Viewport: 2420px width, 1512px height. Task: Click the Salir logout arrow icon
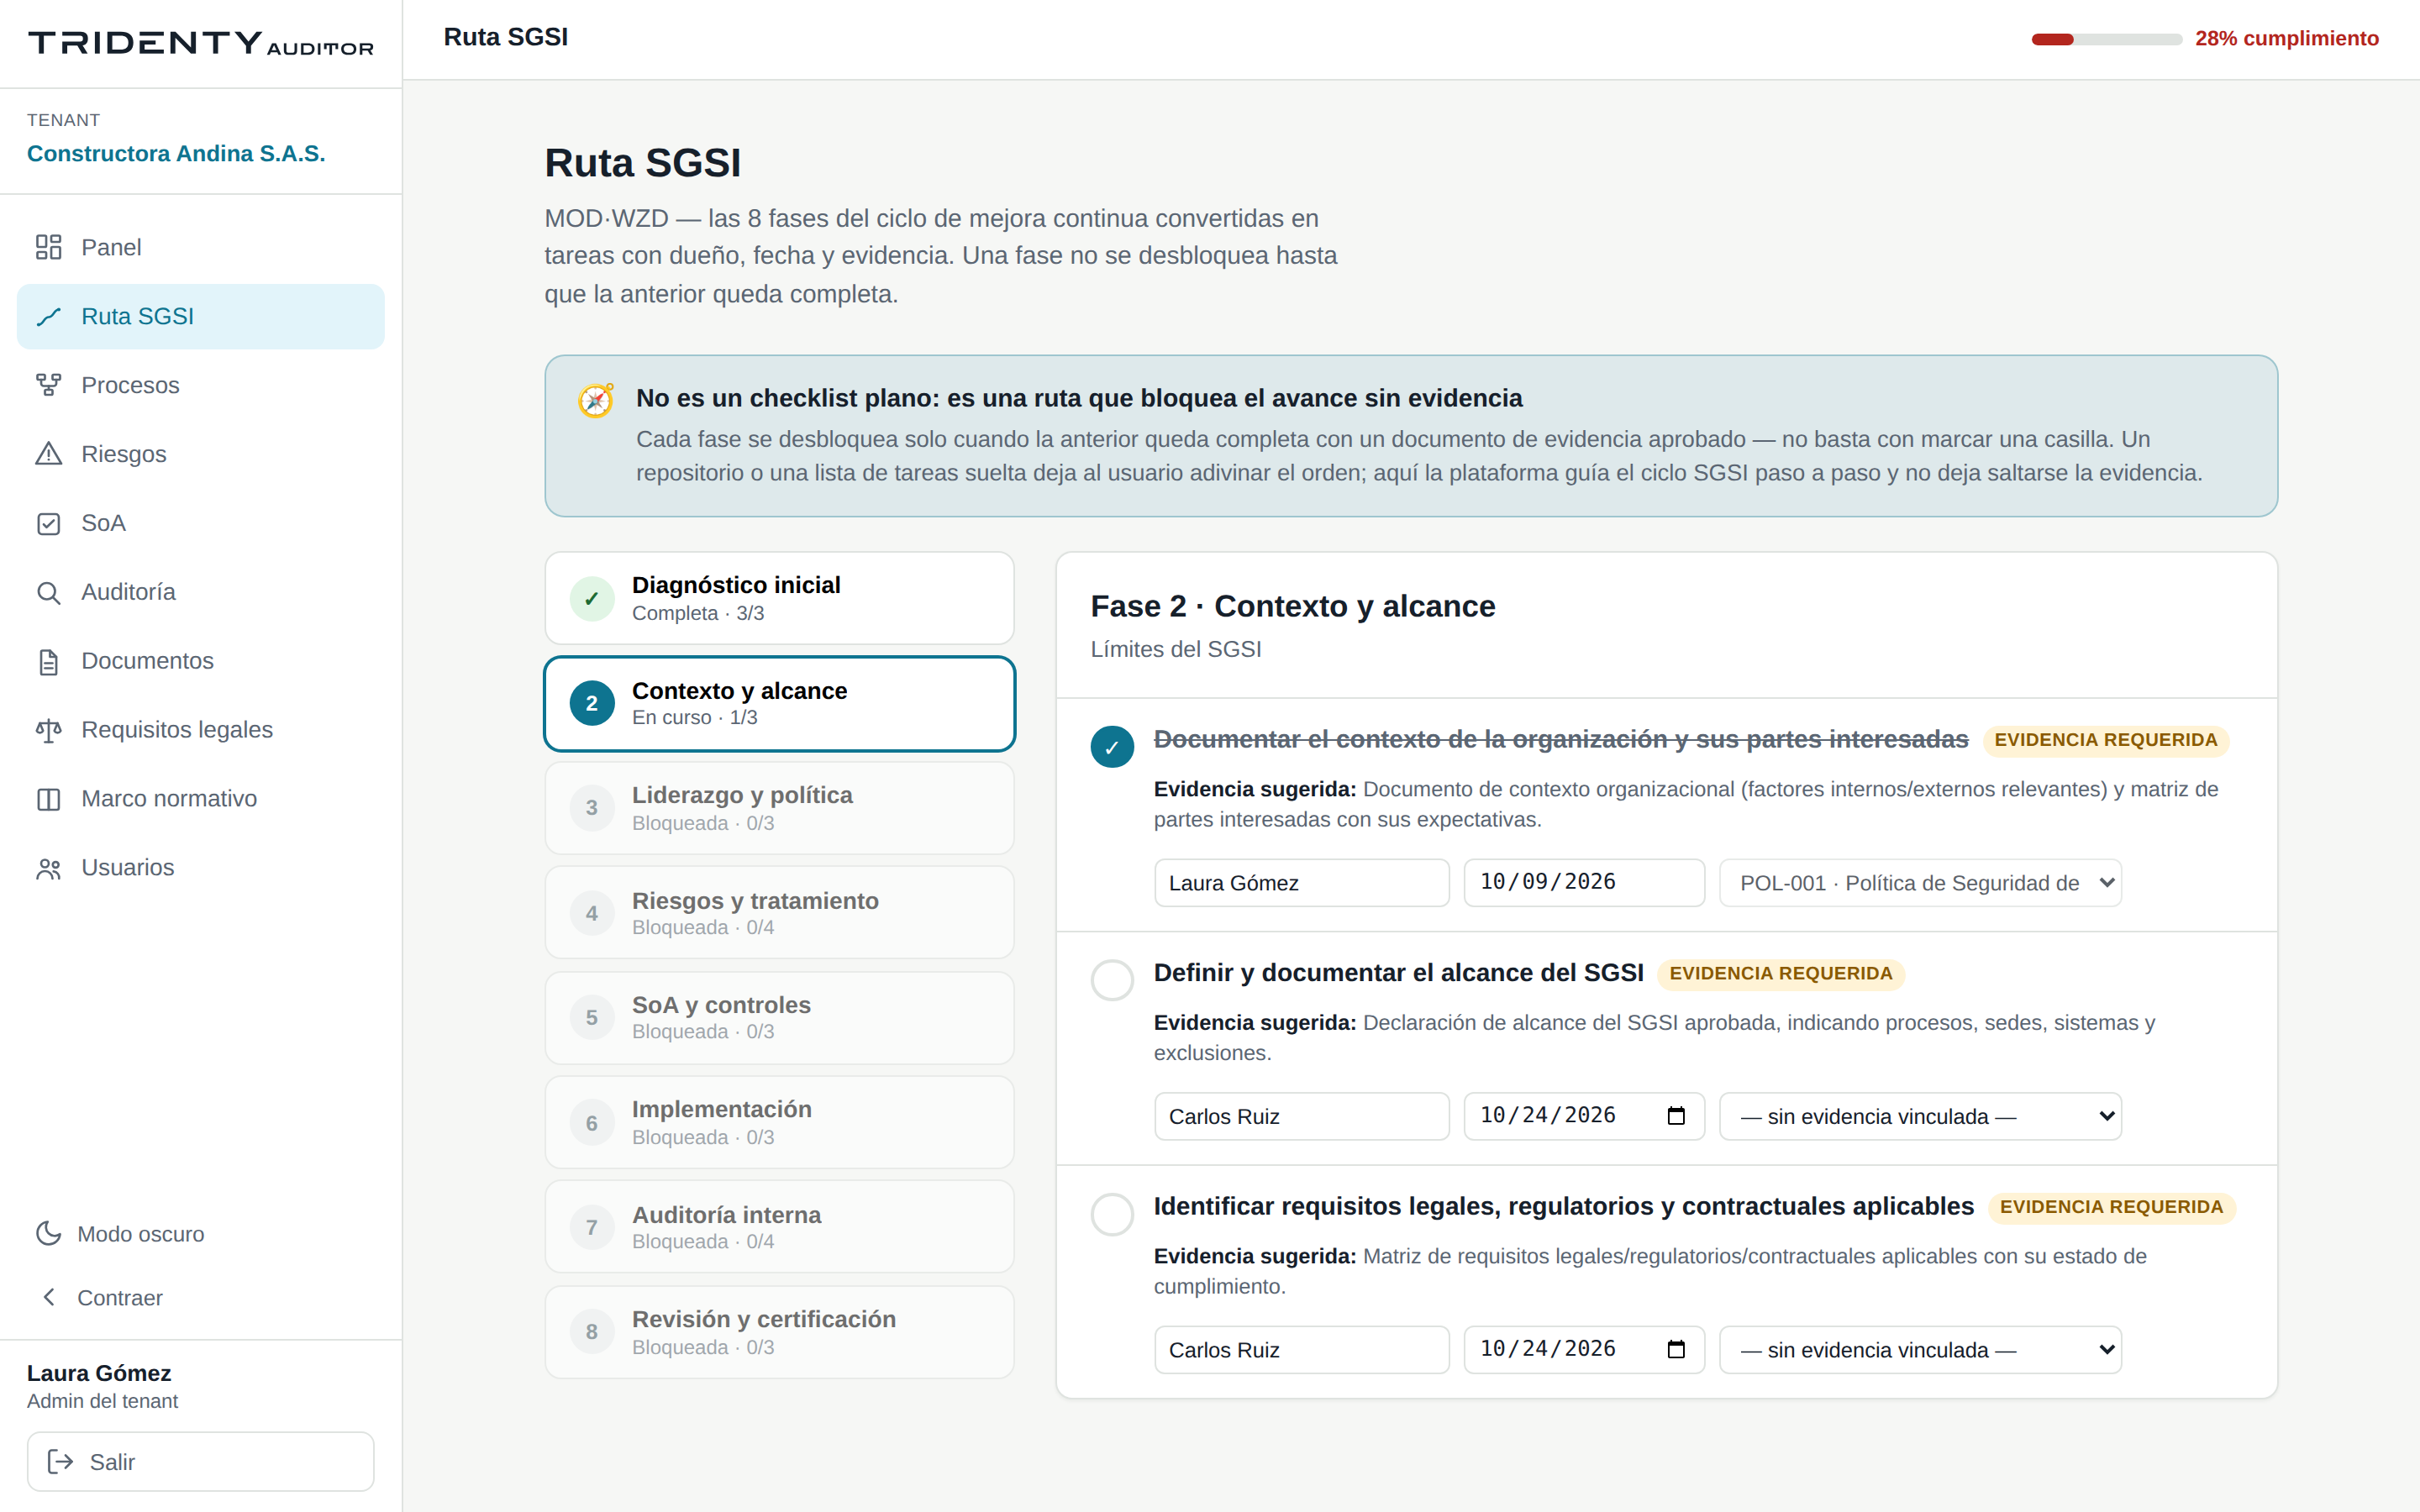[60, 1461]
